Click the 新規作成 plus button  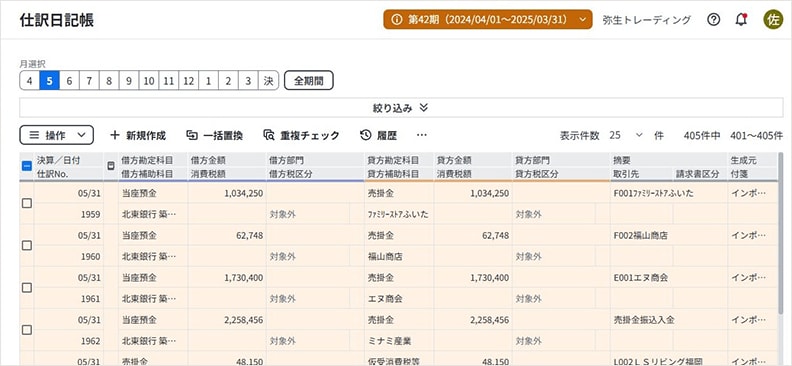point(138,135)
